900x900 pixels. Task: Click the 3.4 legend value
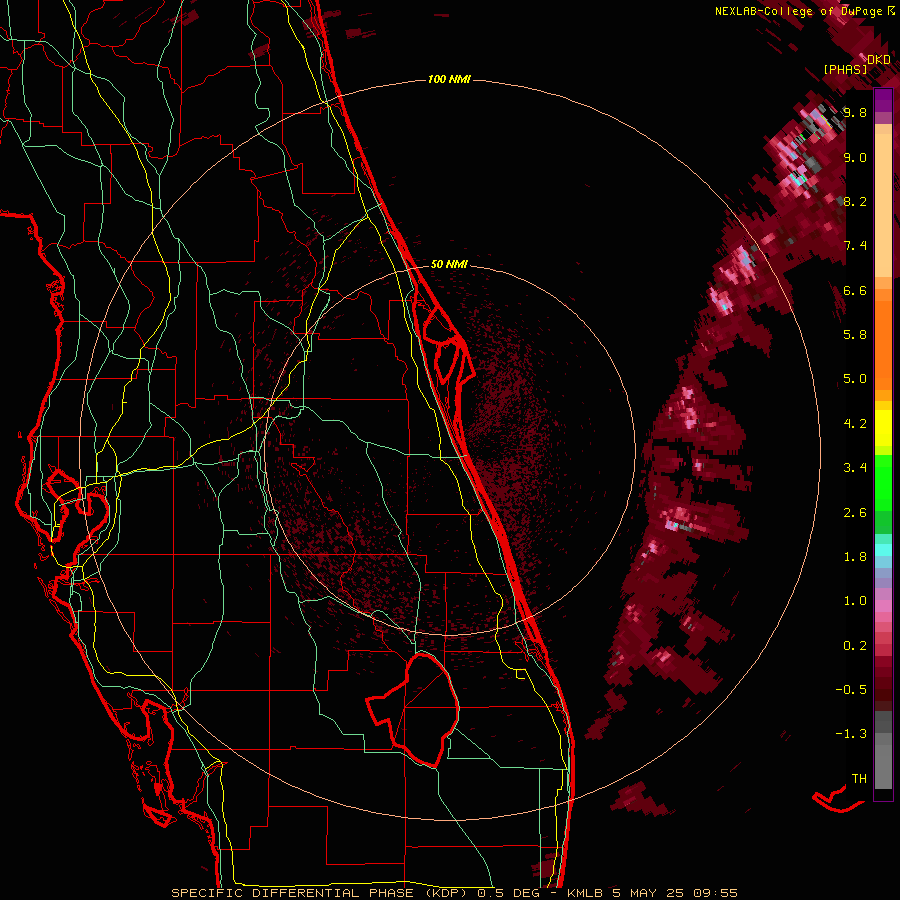click(x=855, y=468)
